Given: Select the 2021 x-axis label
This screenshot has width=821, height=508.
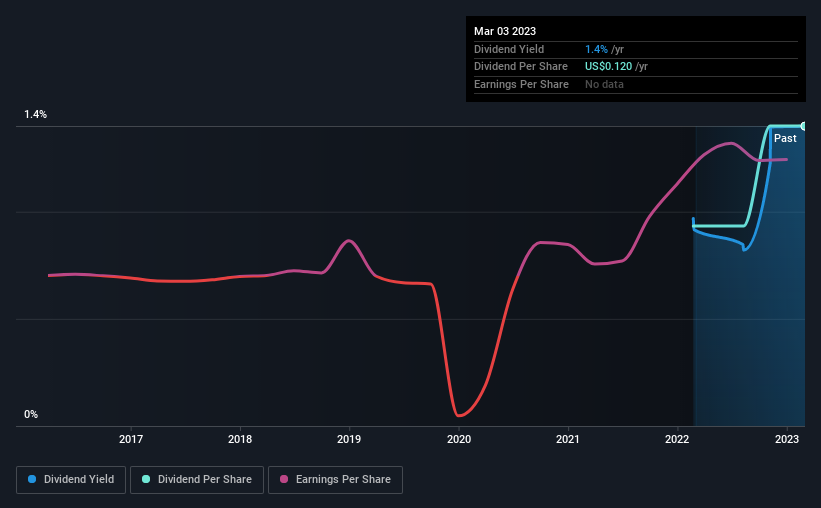Looking at the screenshot, I should click(x=568, y=439).
